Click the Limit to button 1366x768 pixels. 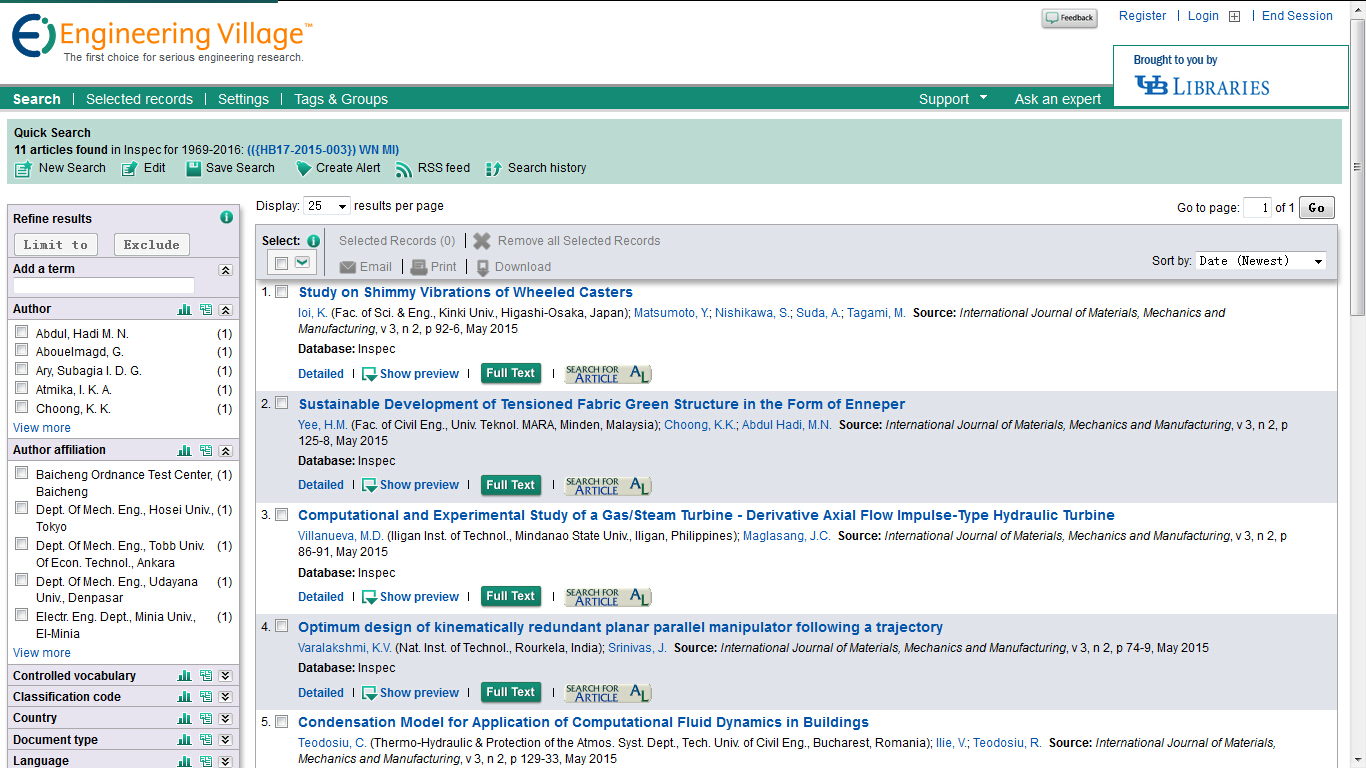pos(56,245)
